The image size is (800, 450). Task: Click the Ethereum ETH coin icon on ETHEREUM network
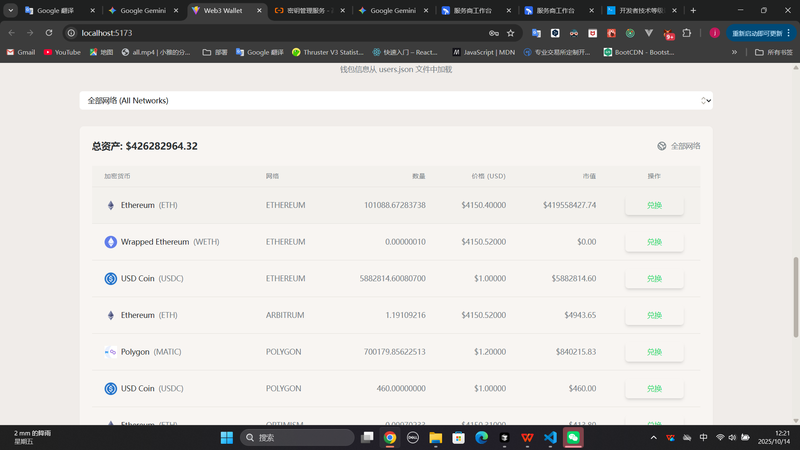tap(111, 205)
